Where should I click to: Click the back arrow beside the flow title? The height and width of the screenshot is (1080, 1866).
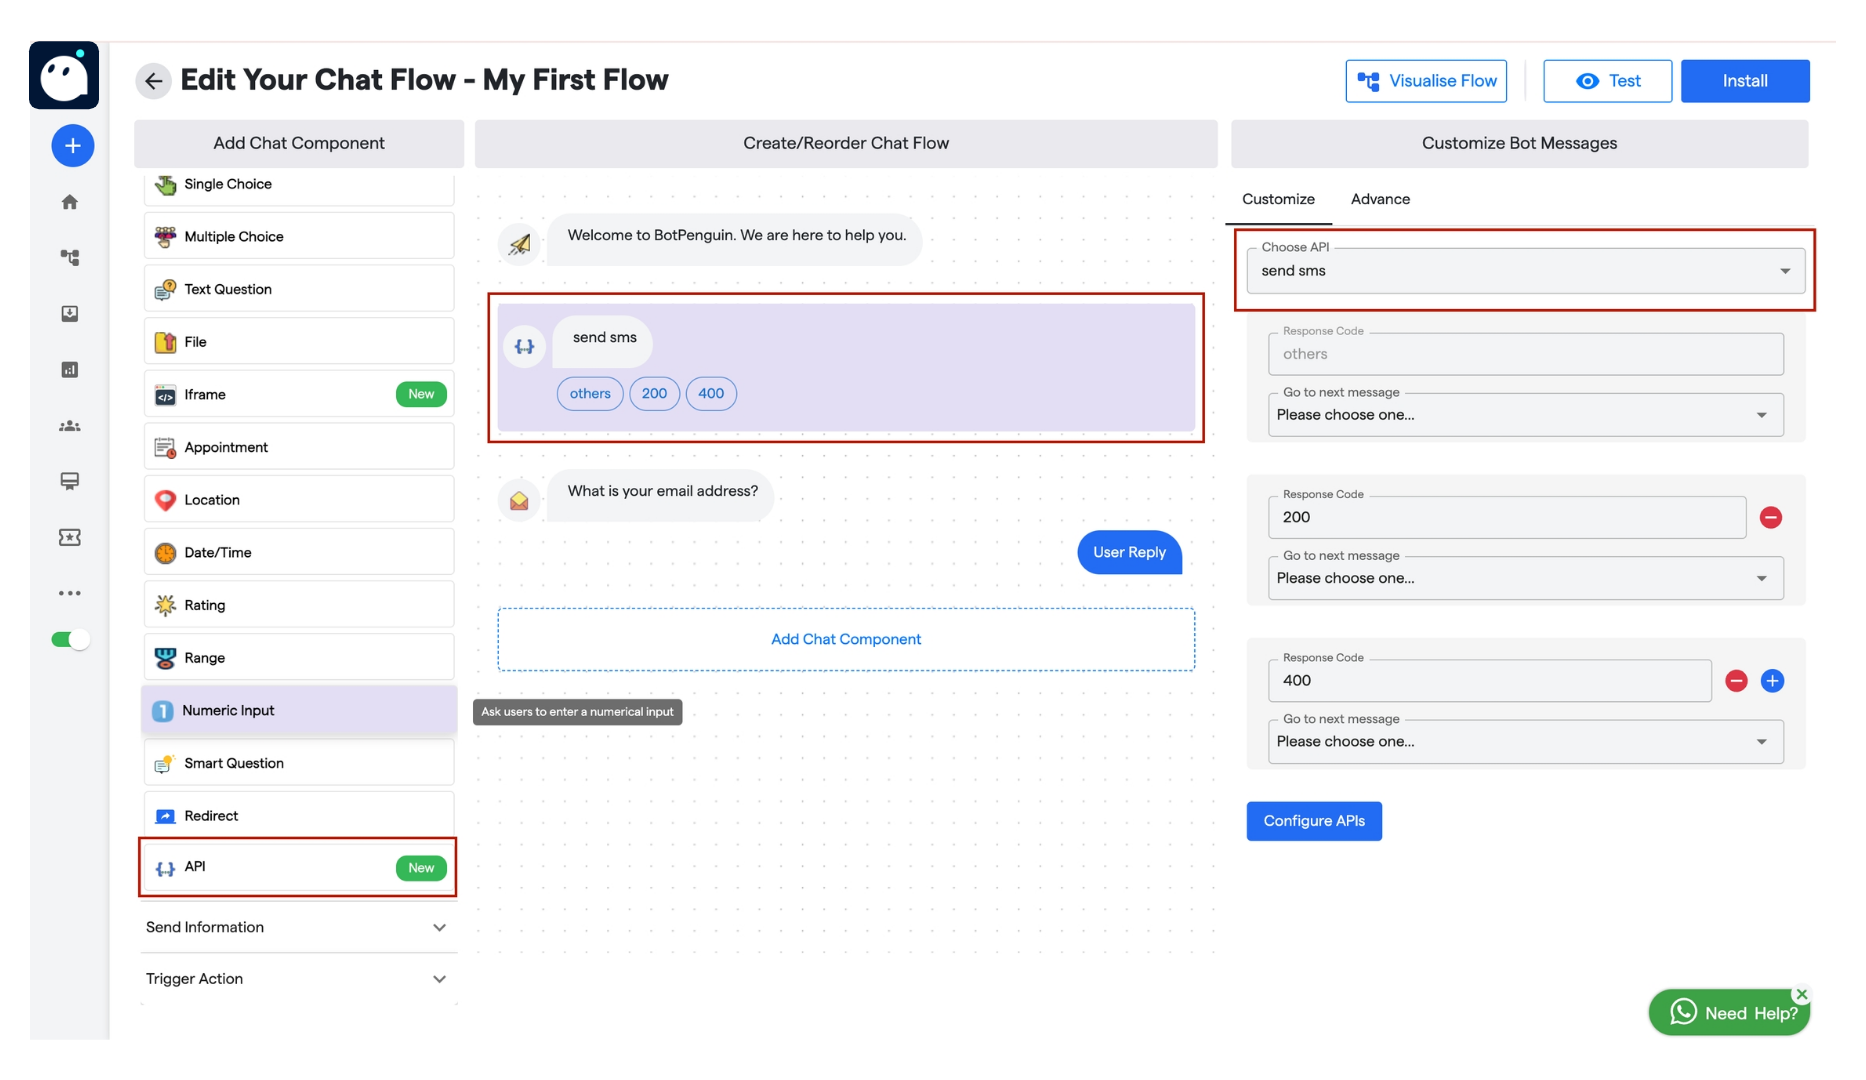pyautogui.click(x=153, y=80)
